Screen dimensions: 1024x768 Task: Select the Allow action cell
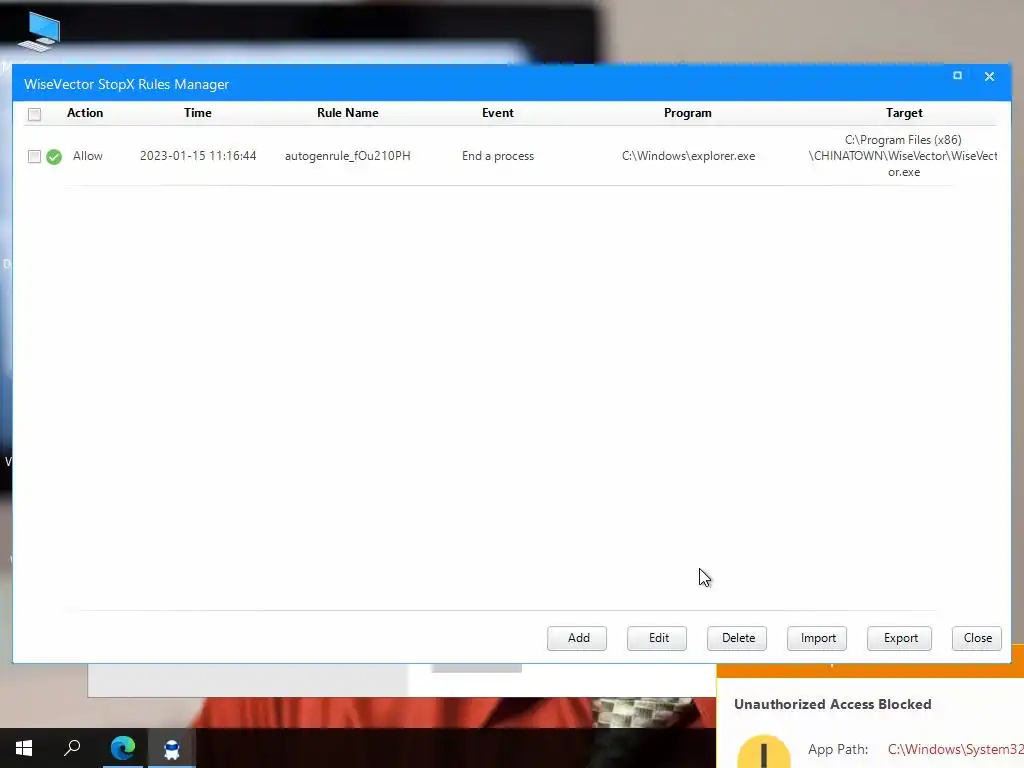pos(88,156)
